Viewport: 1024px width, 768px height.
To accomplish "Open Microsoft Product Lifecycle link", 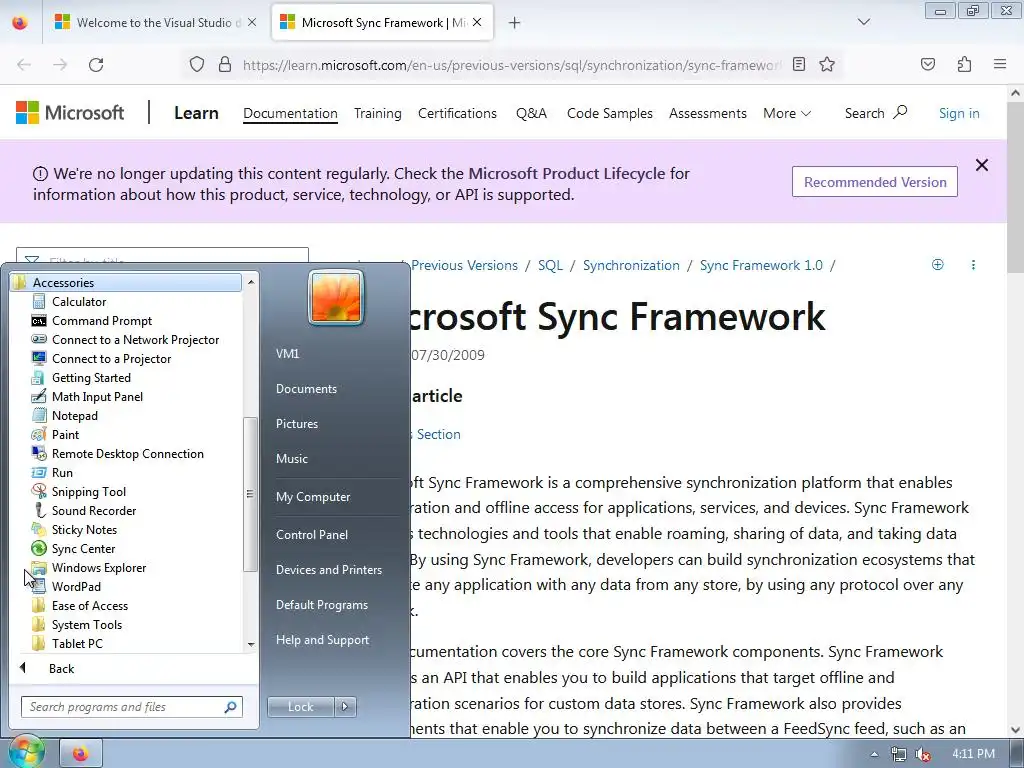I will coord(566,174).
